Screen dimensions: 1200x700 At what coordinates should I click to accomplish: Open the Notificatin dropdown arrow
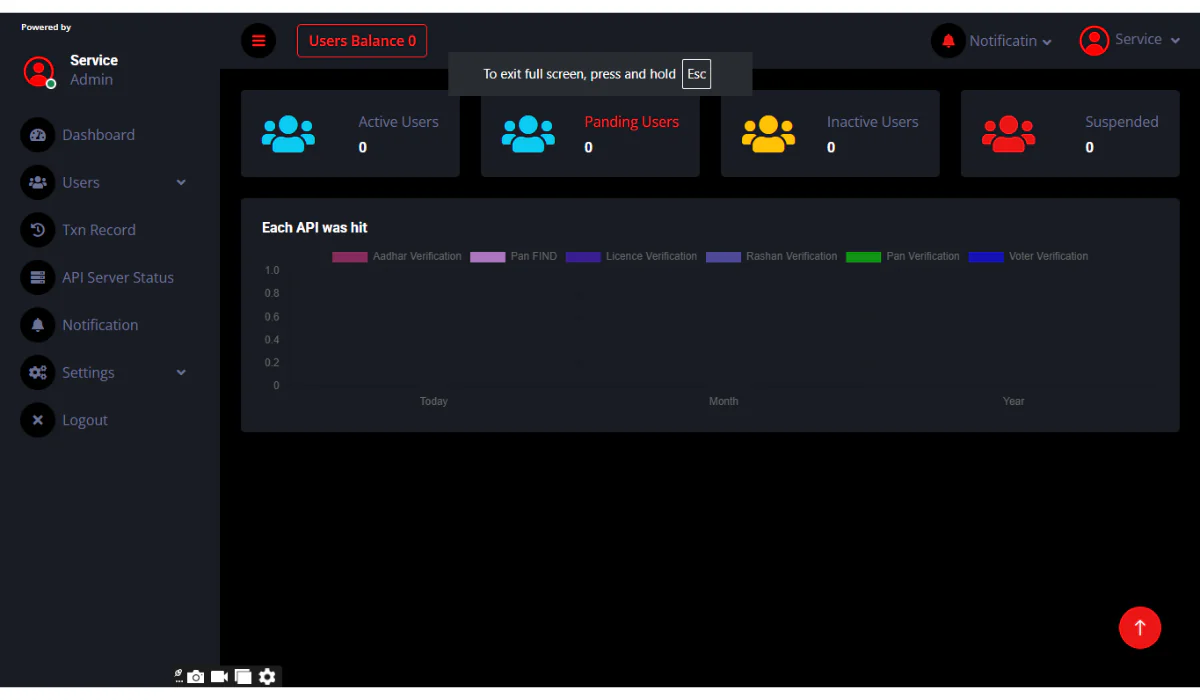1047,42
